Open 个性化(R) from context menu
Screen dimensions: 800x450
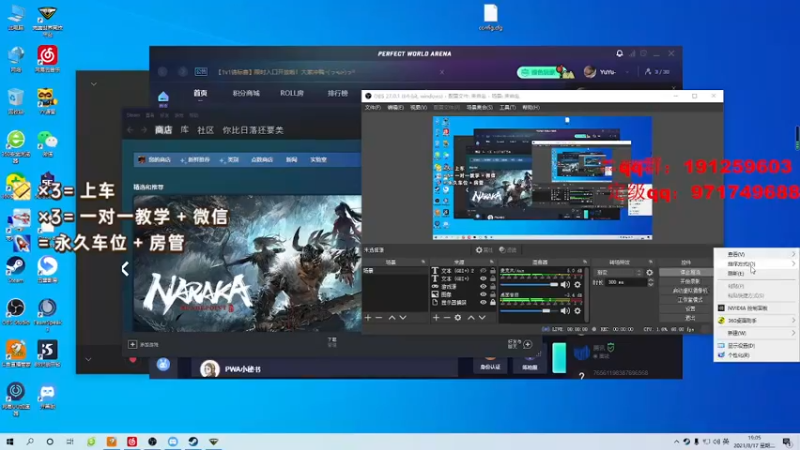756,355
